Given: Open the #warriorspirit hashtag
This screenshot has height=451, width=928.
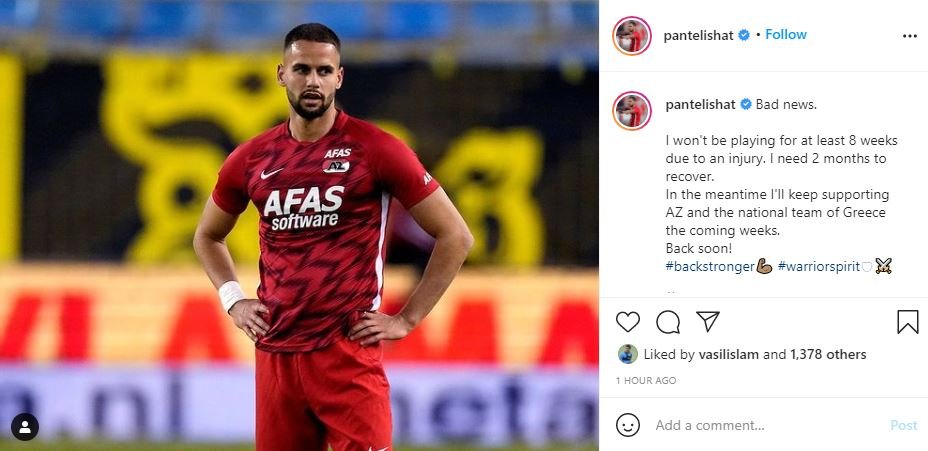Looking at the screenshot, I should [x=819, y=266].
